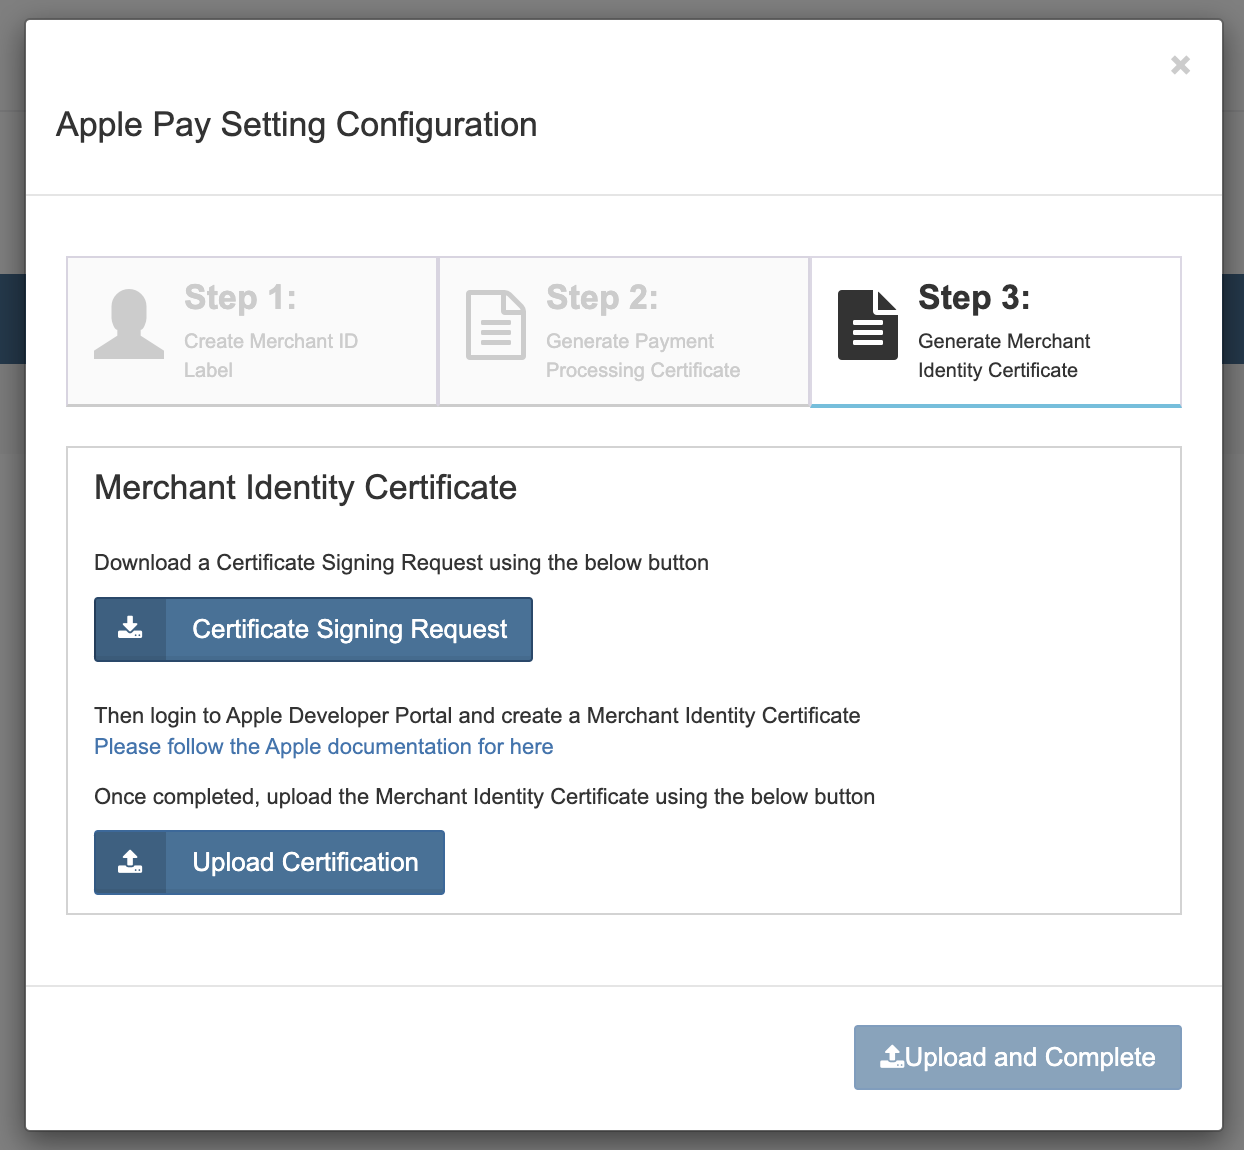Click the text Create Merchant ID Label

tap(270, 355)
